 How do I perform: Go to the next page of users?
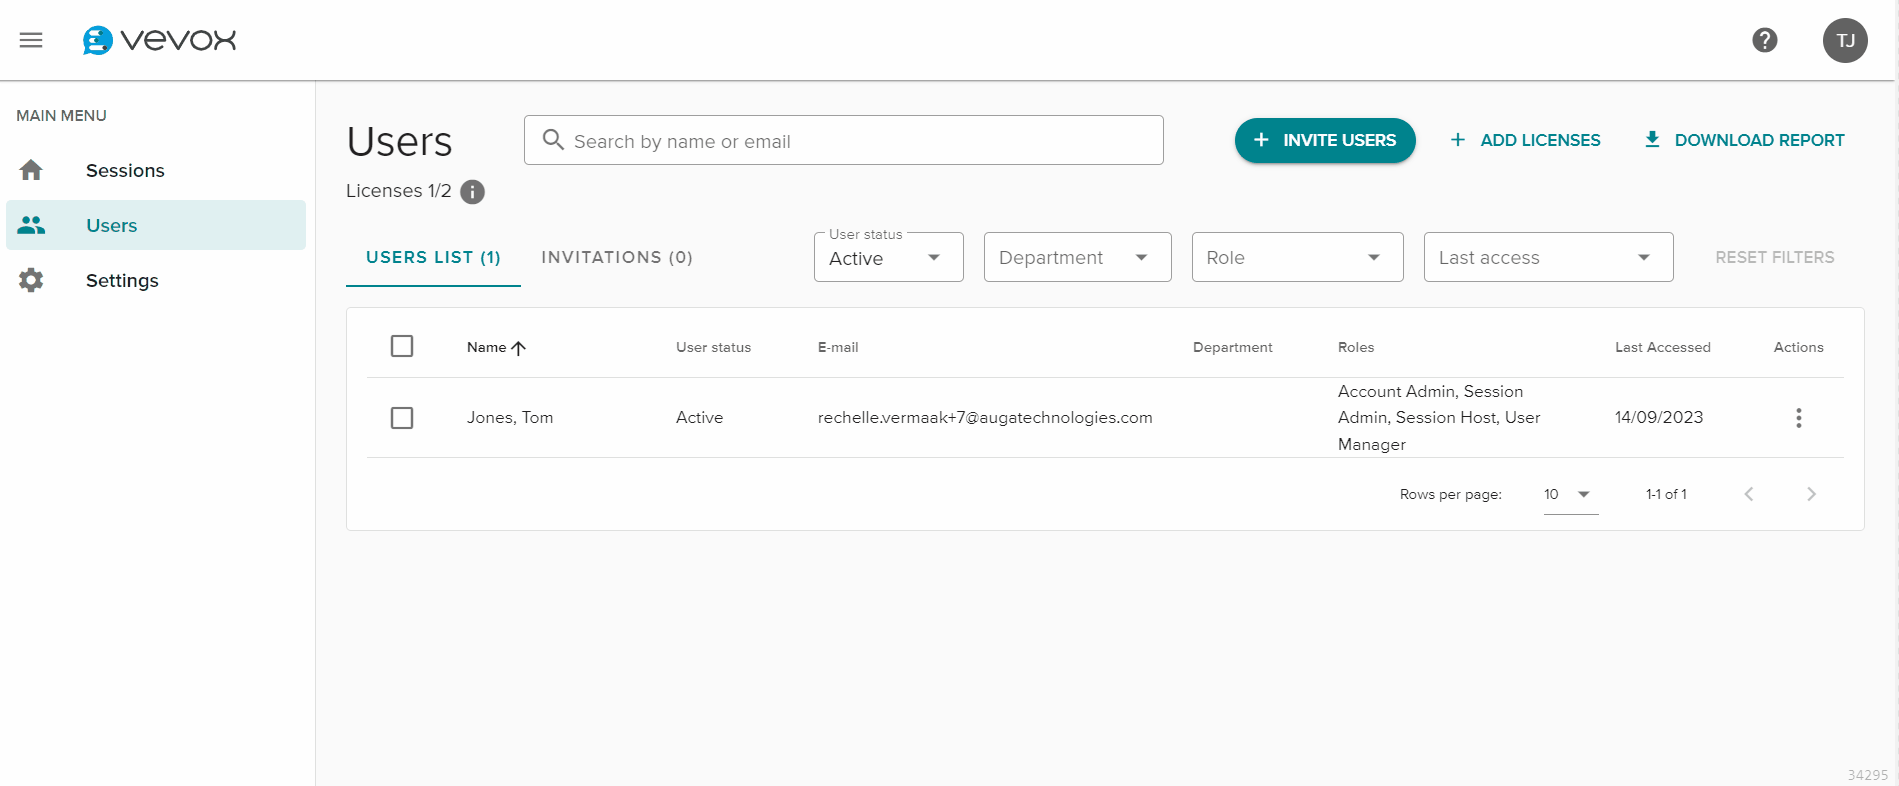click(1811, 494)
